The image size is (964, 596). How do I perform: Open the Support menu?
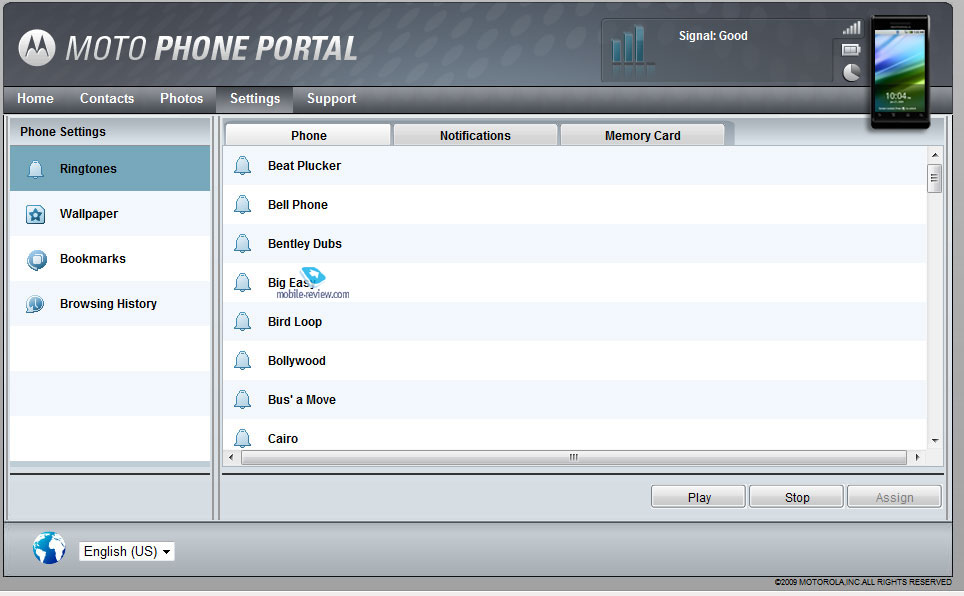pos(331,98)
